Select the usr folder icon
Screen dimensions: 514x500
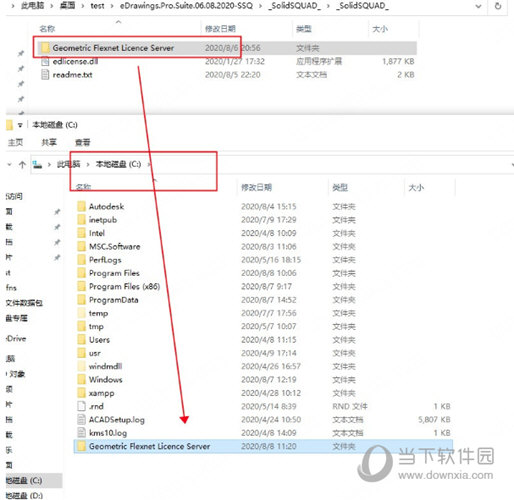(x=81, y=353)
